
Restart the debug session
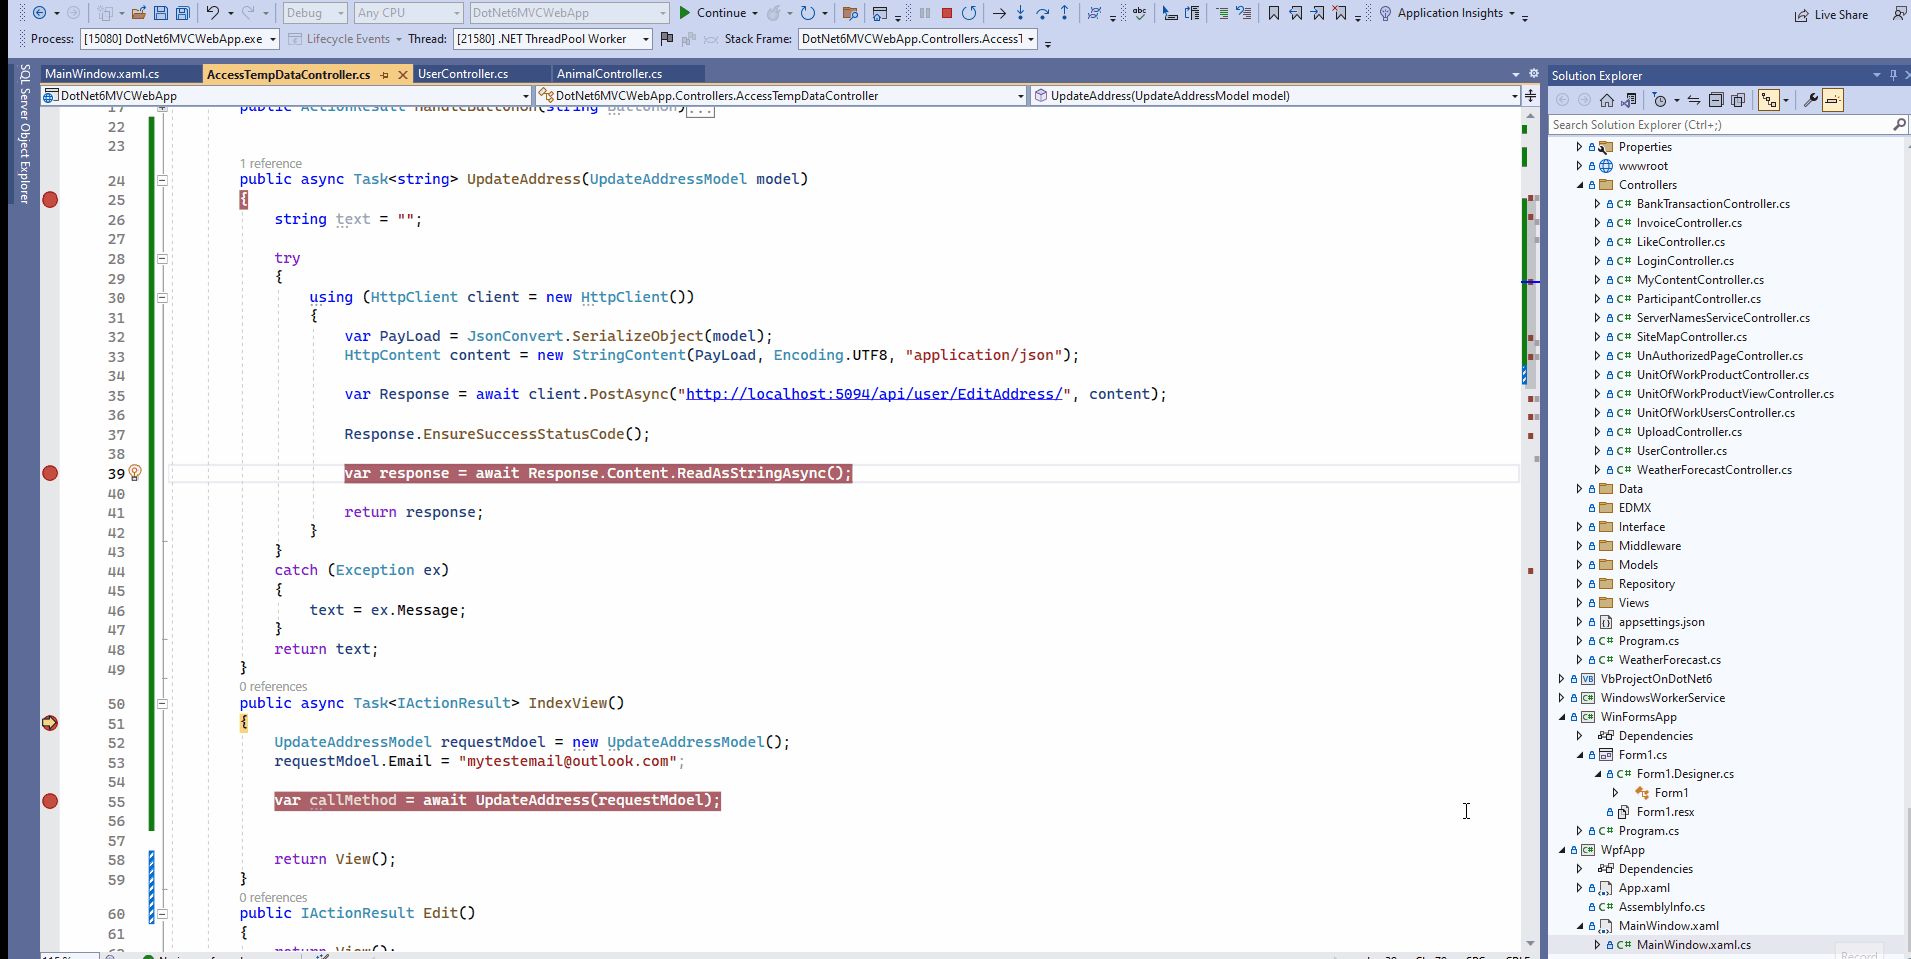[x=968, y=13]
